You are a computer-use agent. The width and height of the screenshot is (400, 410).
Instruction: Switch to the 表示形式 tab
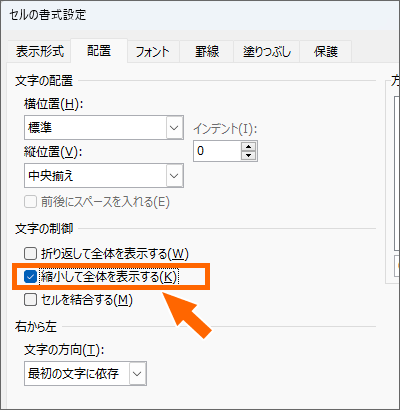(39, 52)
